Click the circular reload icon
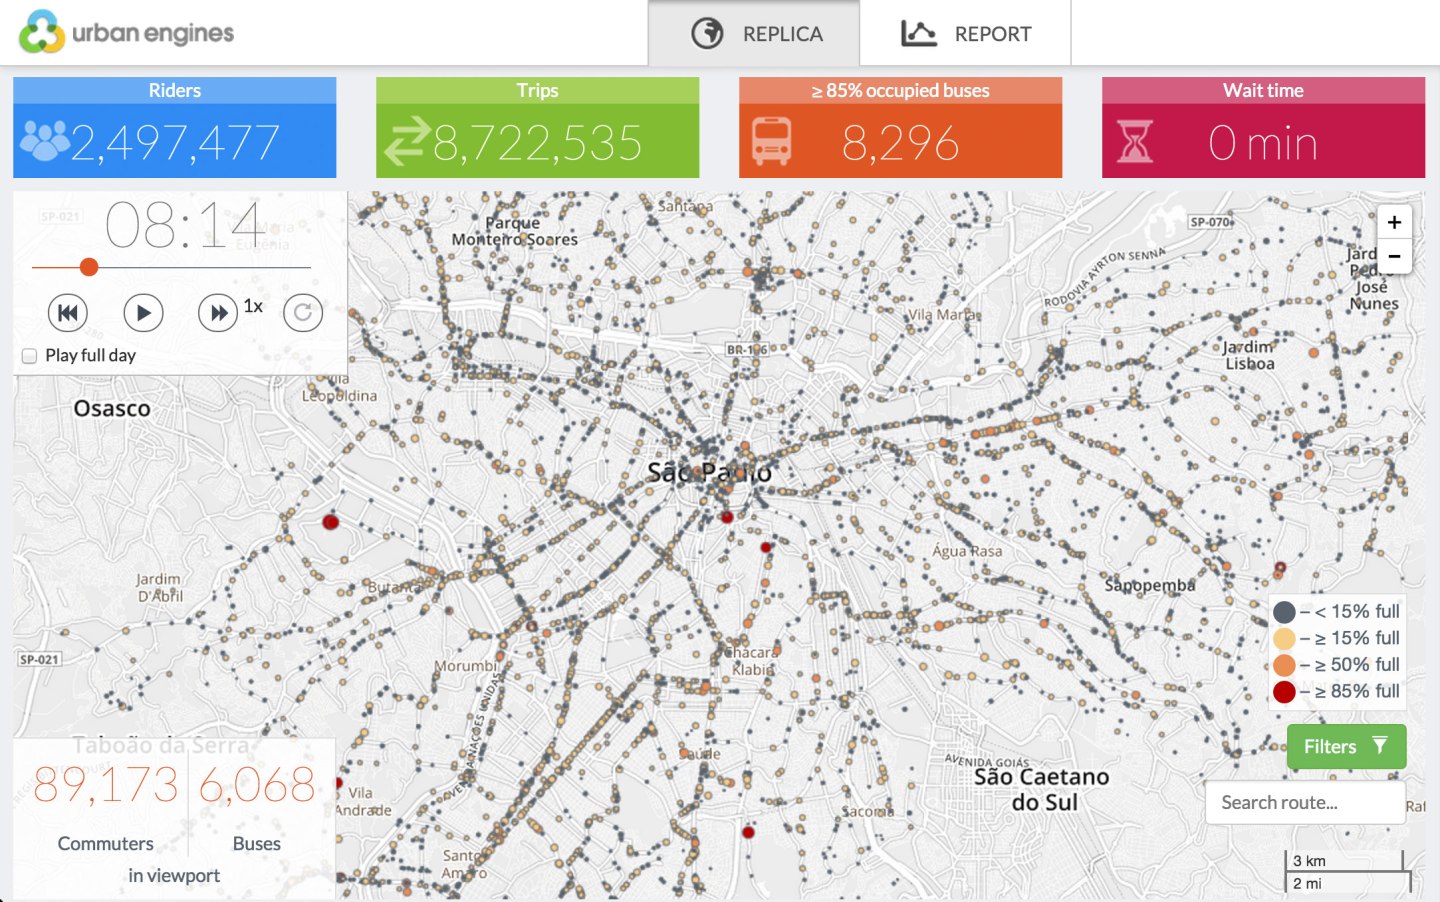The height and width of the screenshot is (902, 1440). coord(303,313)
